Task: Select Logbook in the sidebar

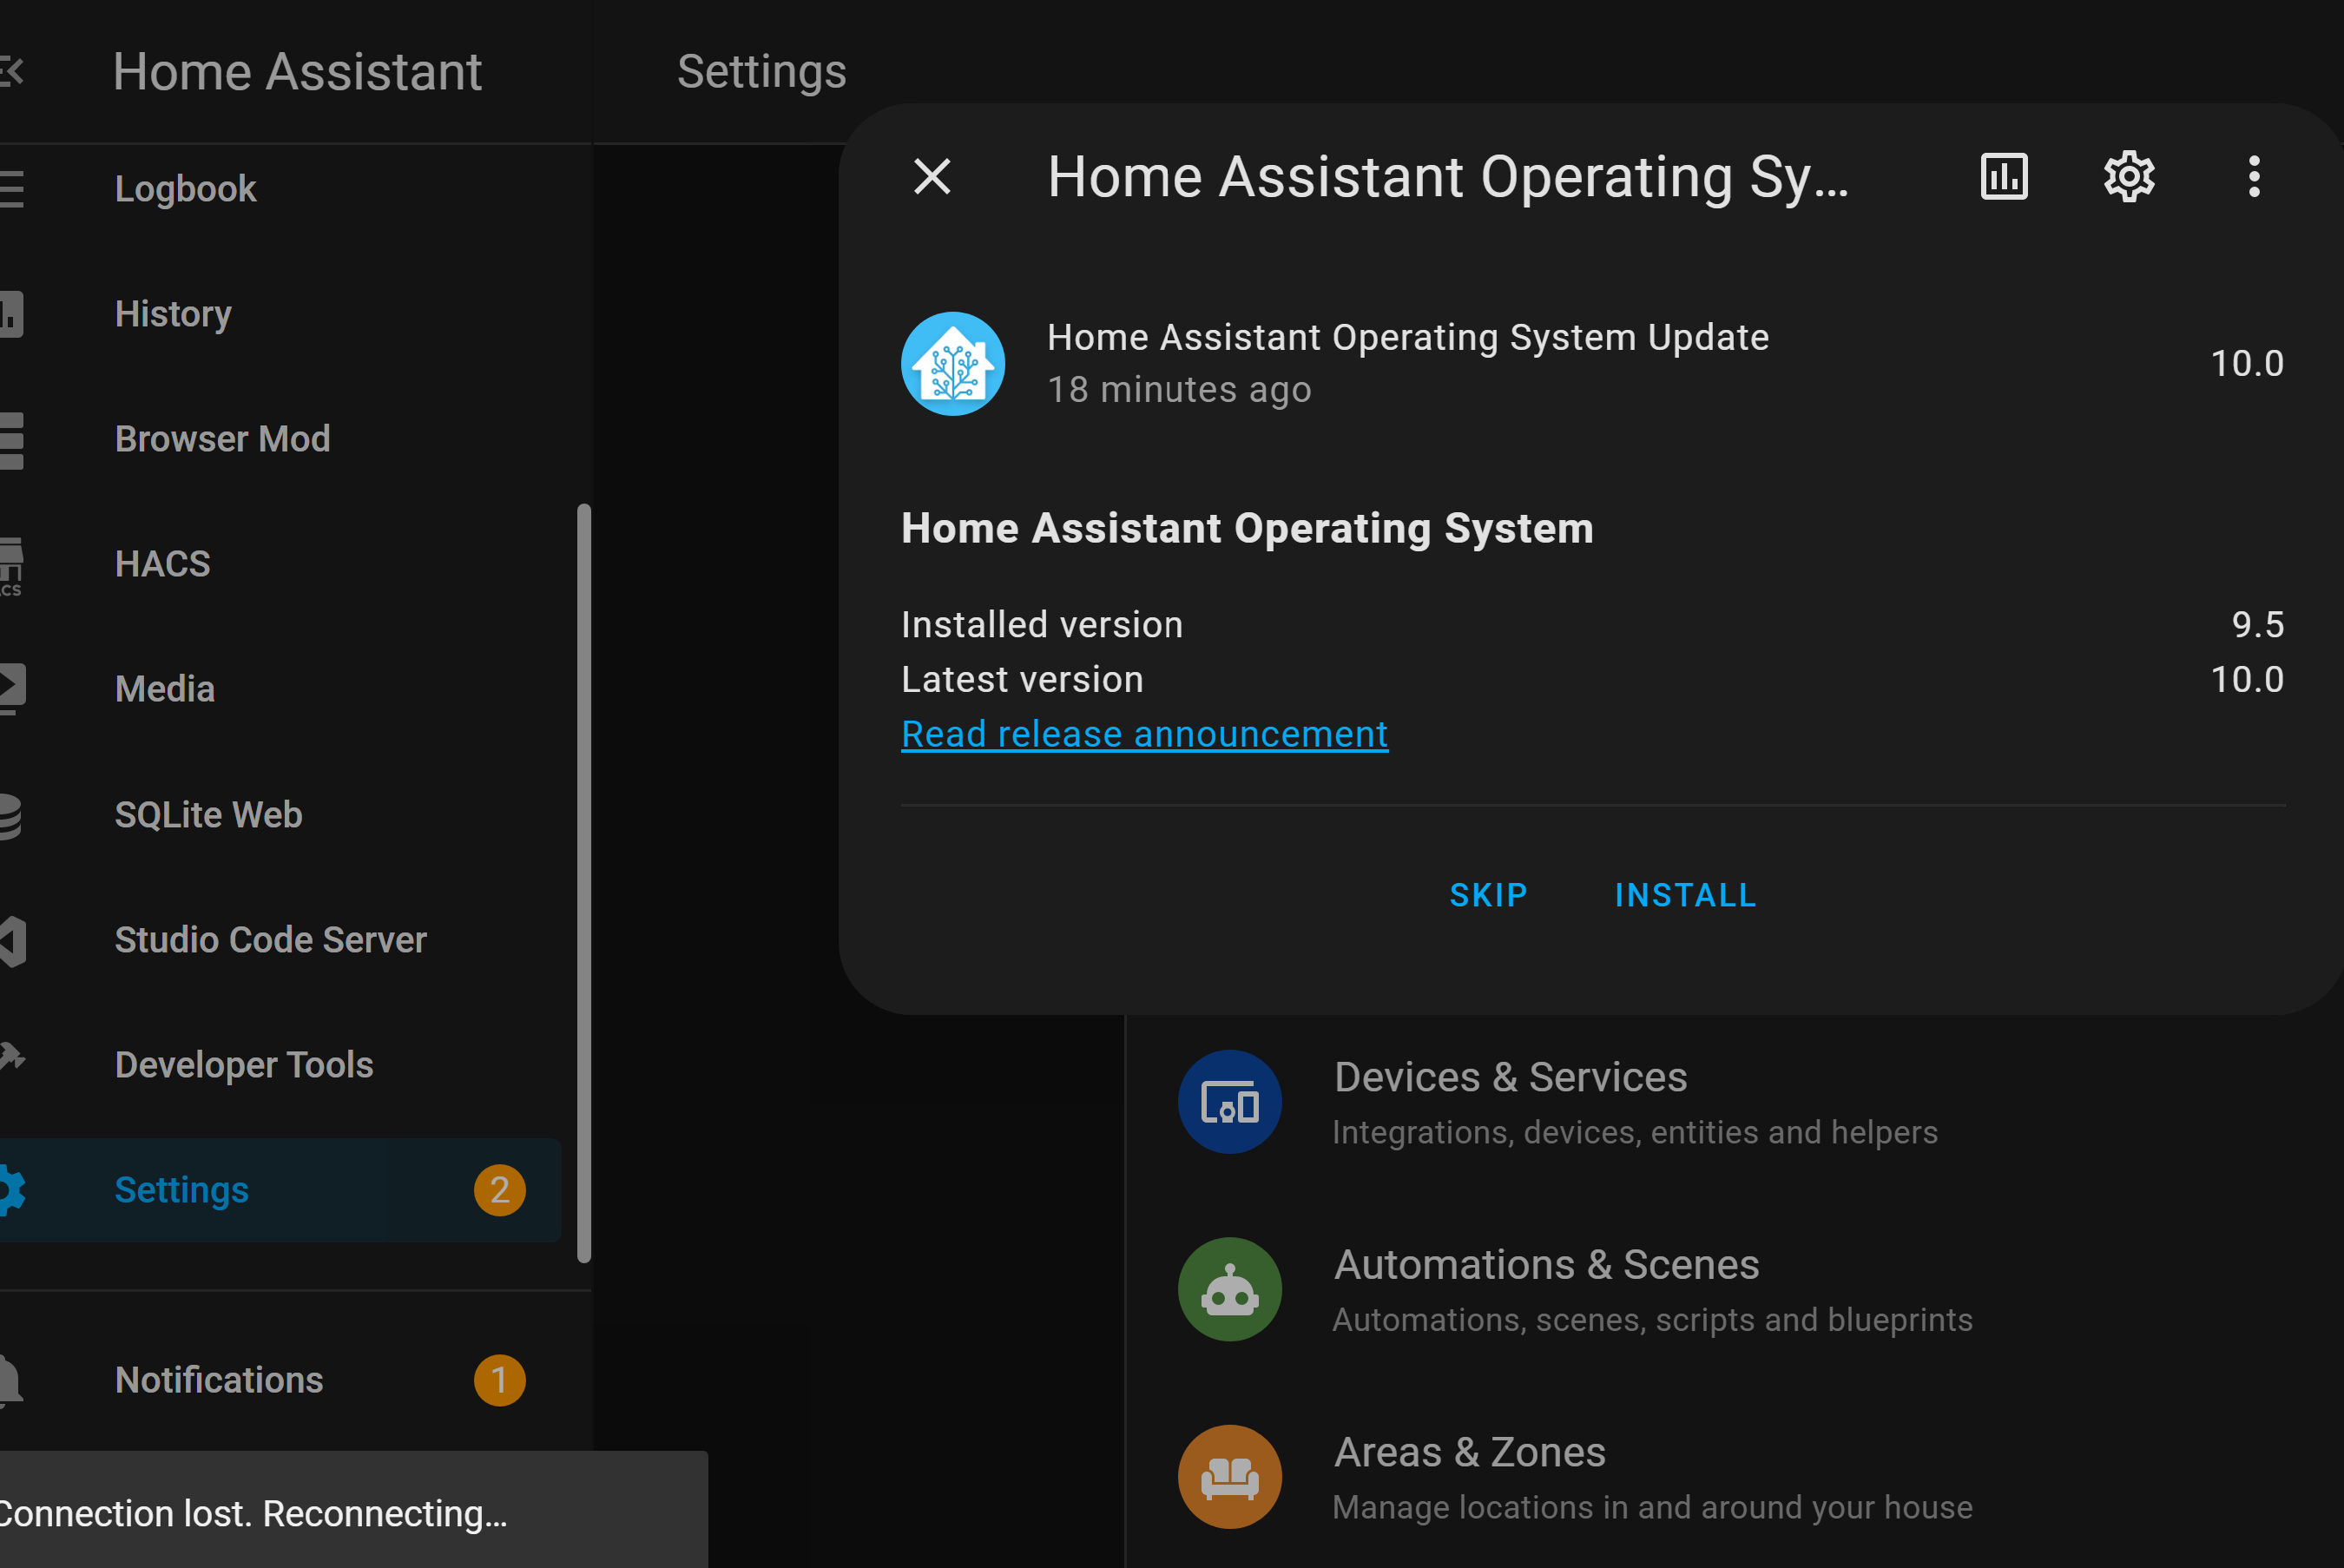Action: (x=185, y=188)
